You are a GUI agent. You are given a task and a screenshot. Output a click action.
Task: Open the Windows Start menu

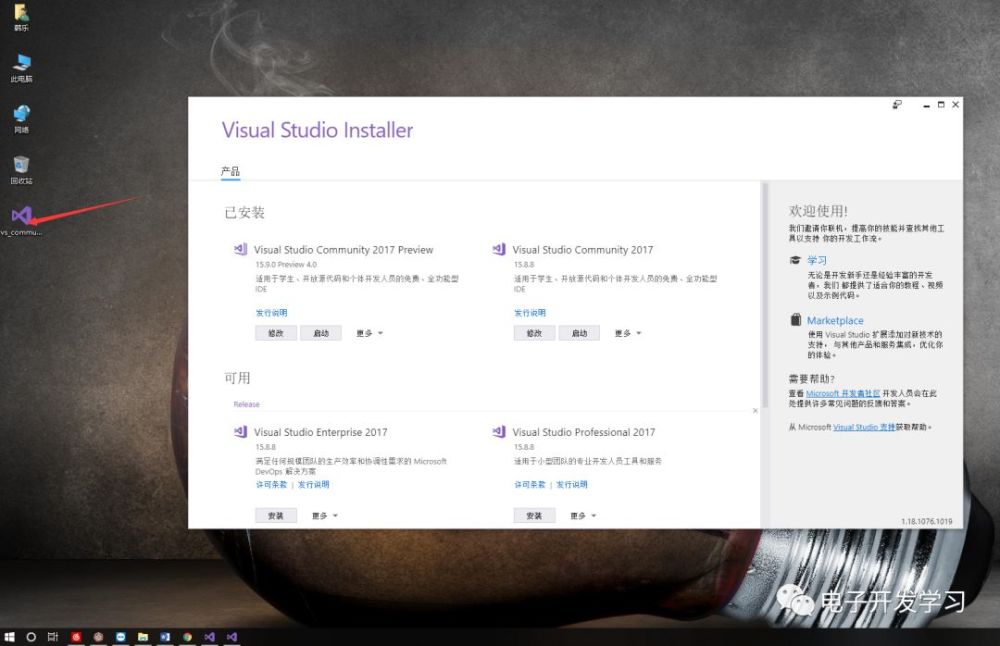click(10, 636)
